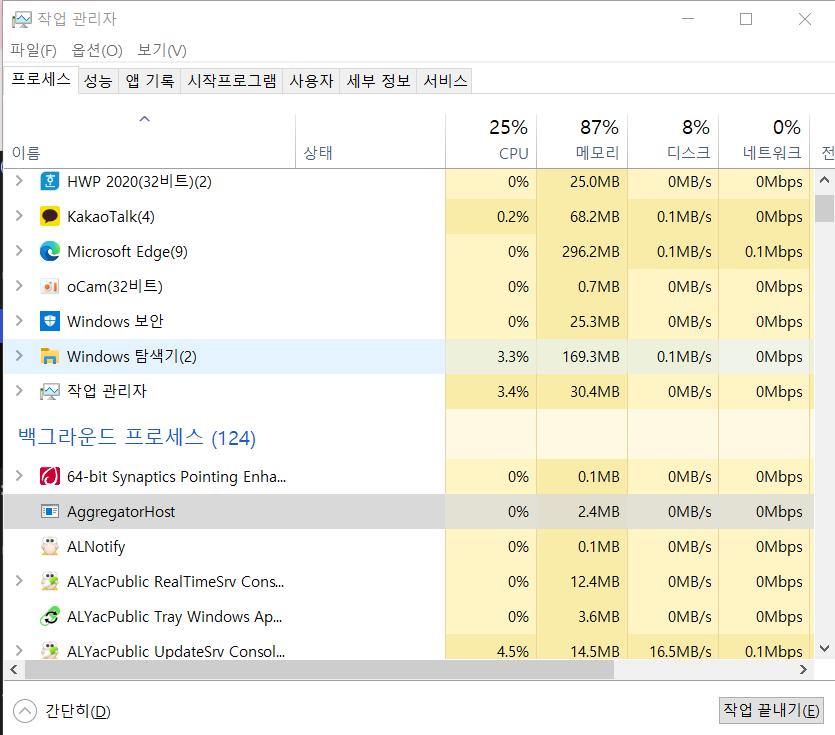Click the HWP 2020 app icon
This screenshot has height=735, width=835.
tap(50, 182)
